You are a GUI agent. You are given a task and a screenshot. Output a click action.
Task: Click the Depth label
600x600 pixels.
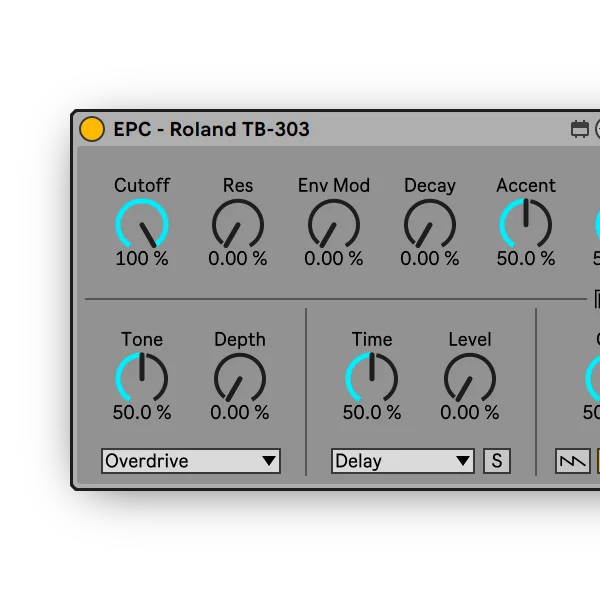[240, 340]
